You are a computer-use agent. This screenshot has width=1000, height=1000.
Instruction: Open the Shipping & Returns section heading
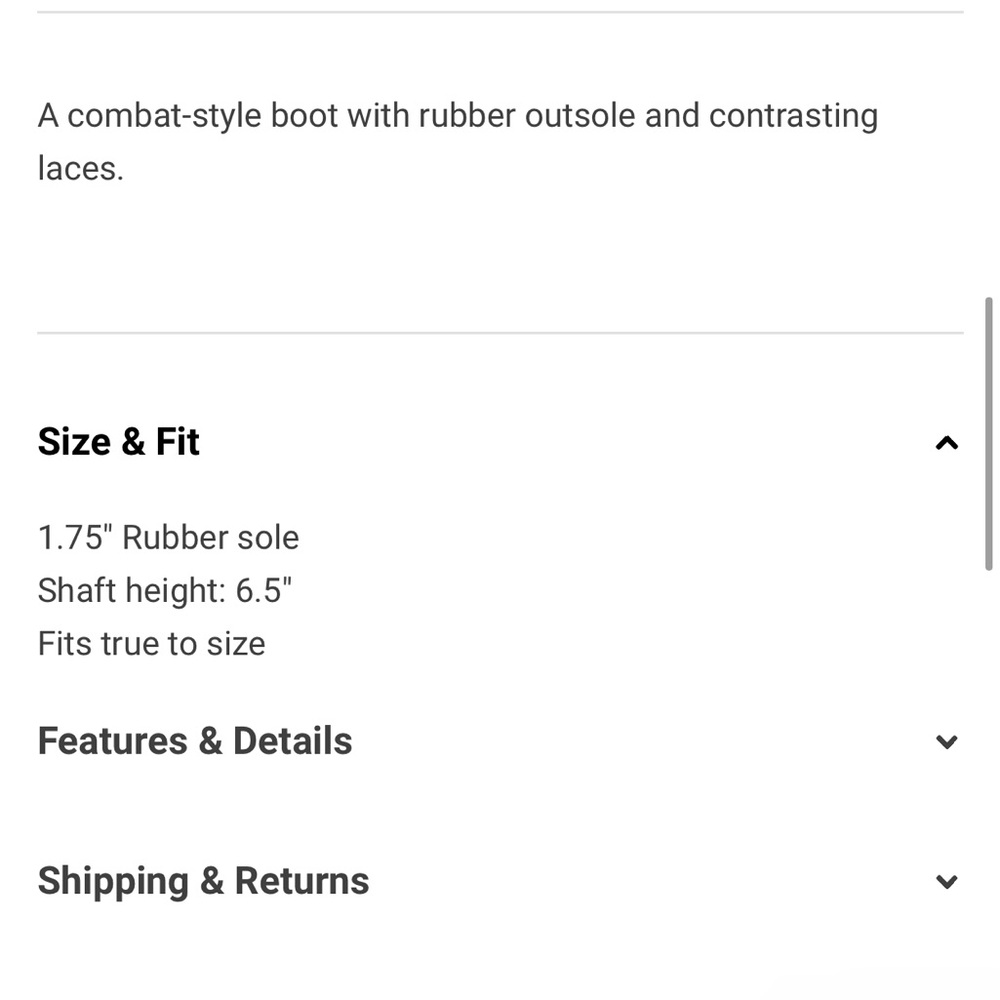point(203,881)
